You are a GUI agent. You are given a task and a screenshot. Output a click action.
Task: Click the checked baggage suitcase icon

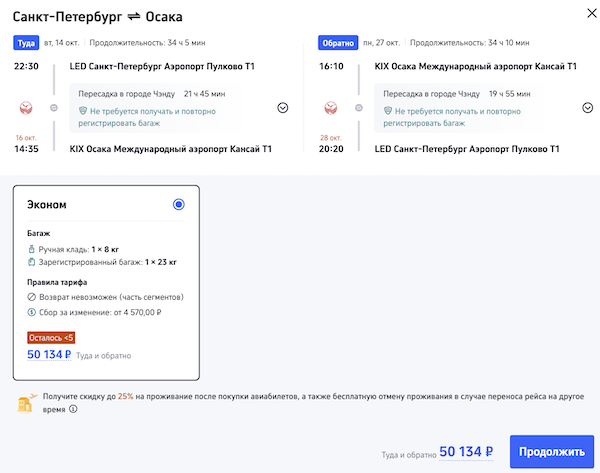coord(31,262)
